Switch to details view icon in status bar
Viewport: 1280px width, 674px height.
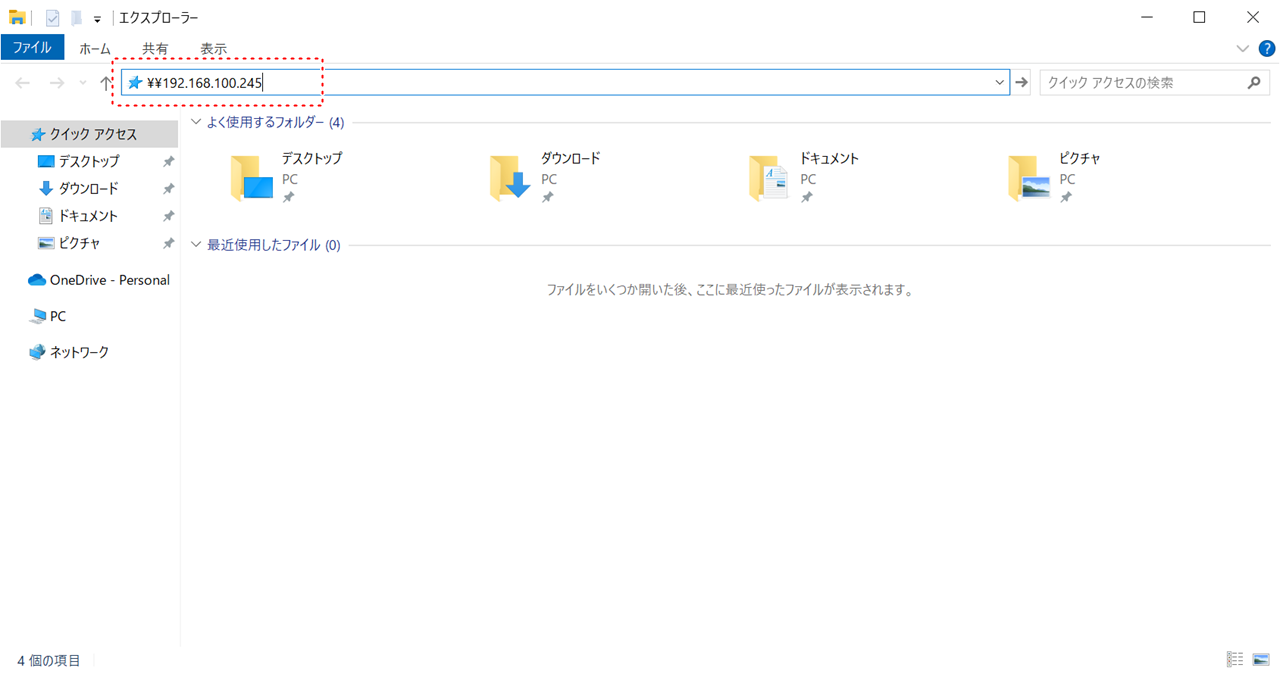pyautogui.click(x=1235, y=659)
